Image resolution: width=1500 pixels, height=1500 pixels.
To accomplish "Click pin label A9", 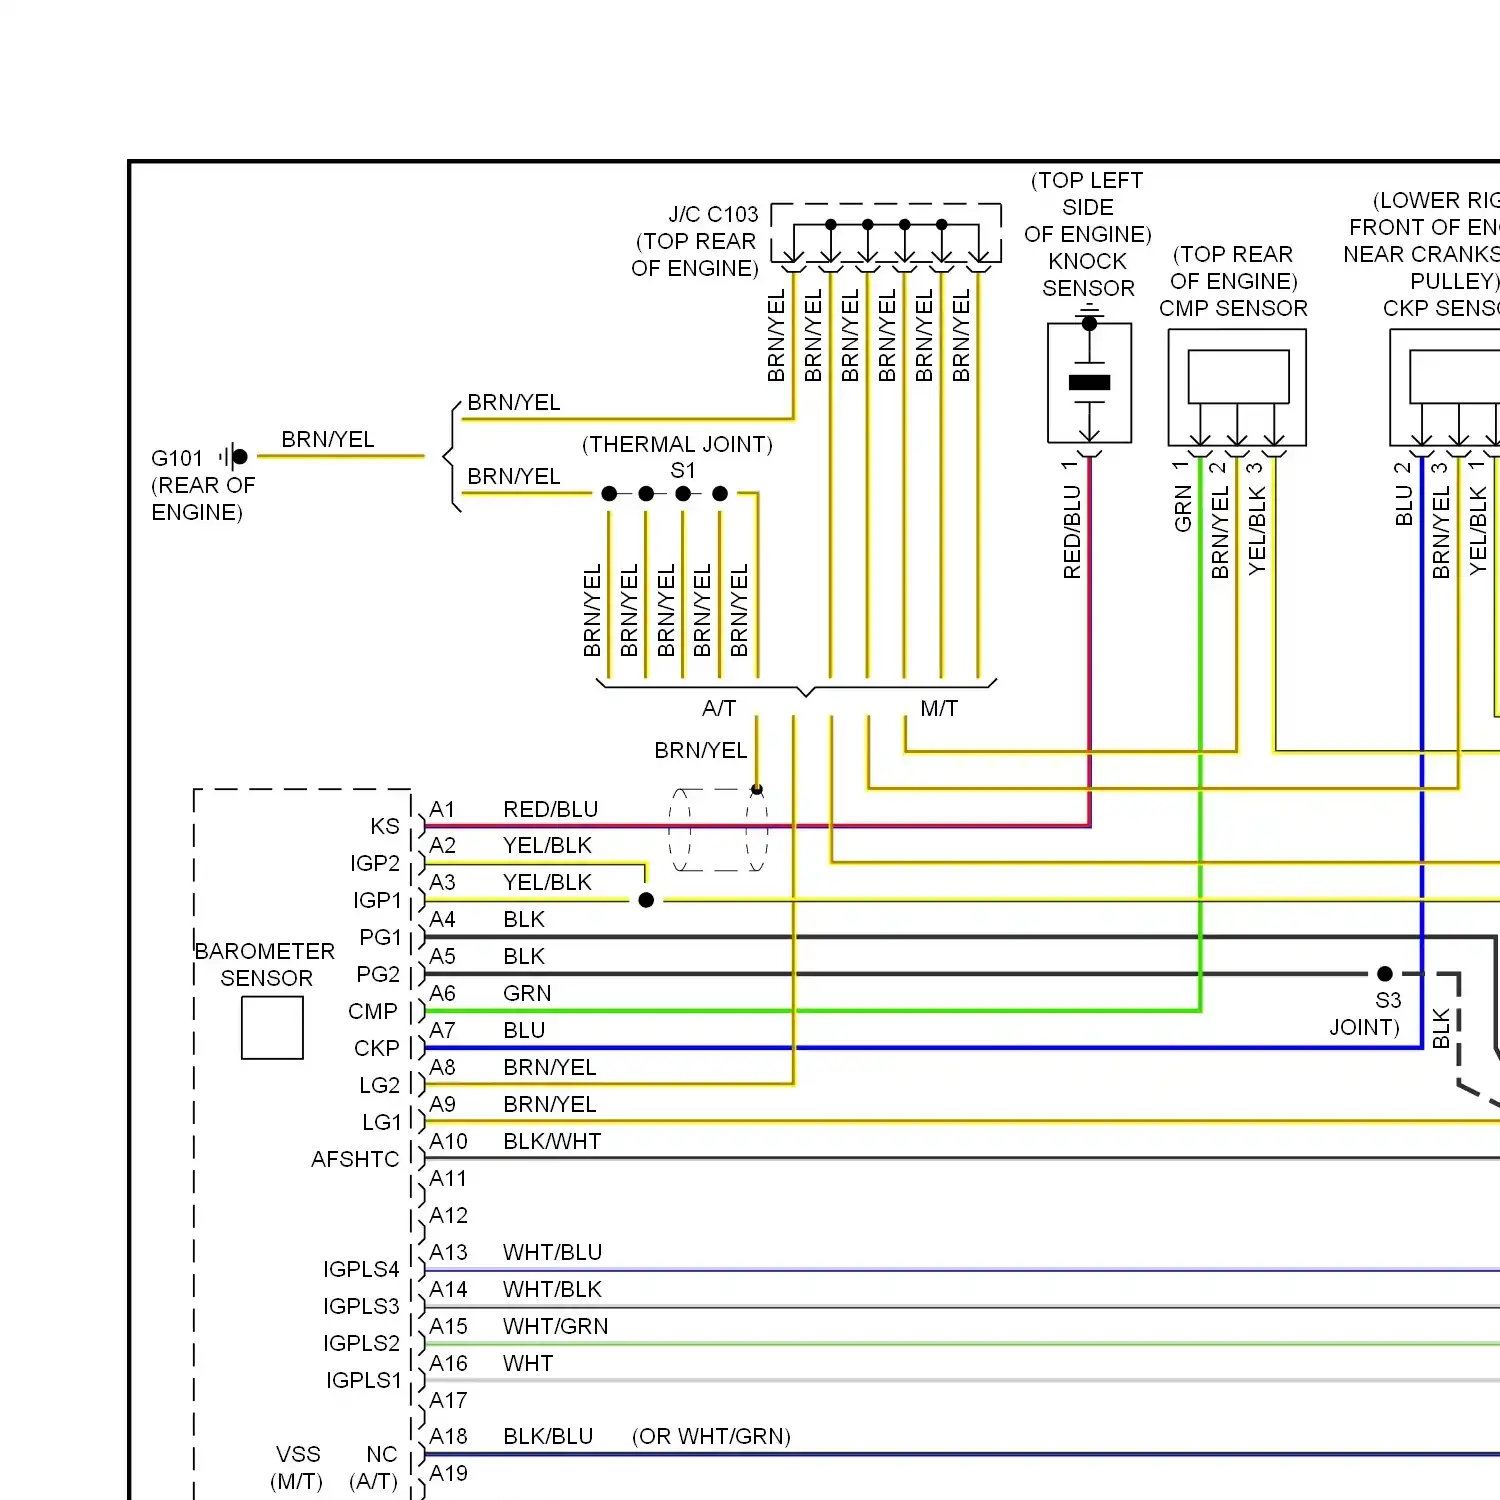I will coord(442,1105).
